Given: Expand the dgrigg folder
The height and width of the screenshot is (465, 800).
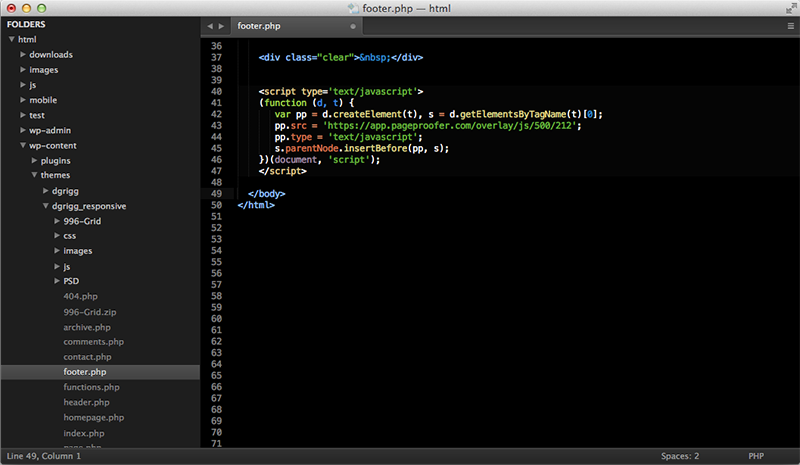Looking at the screenshot, I should (x=46, y=190).
